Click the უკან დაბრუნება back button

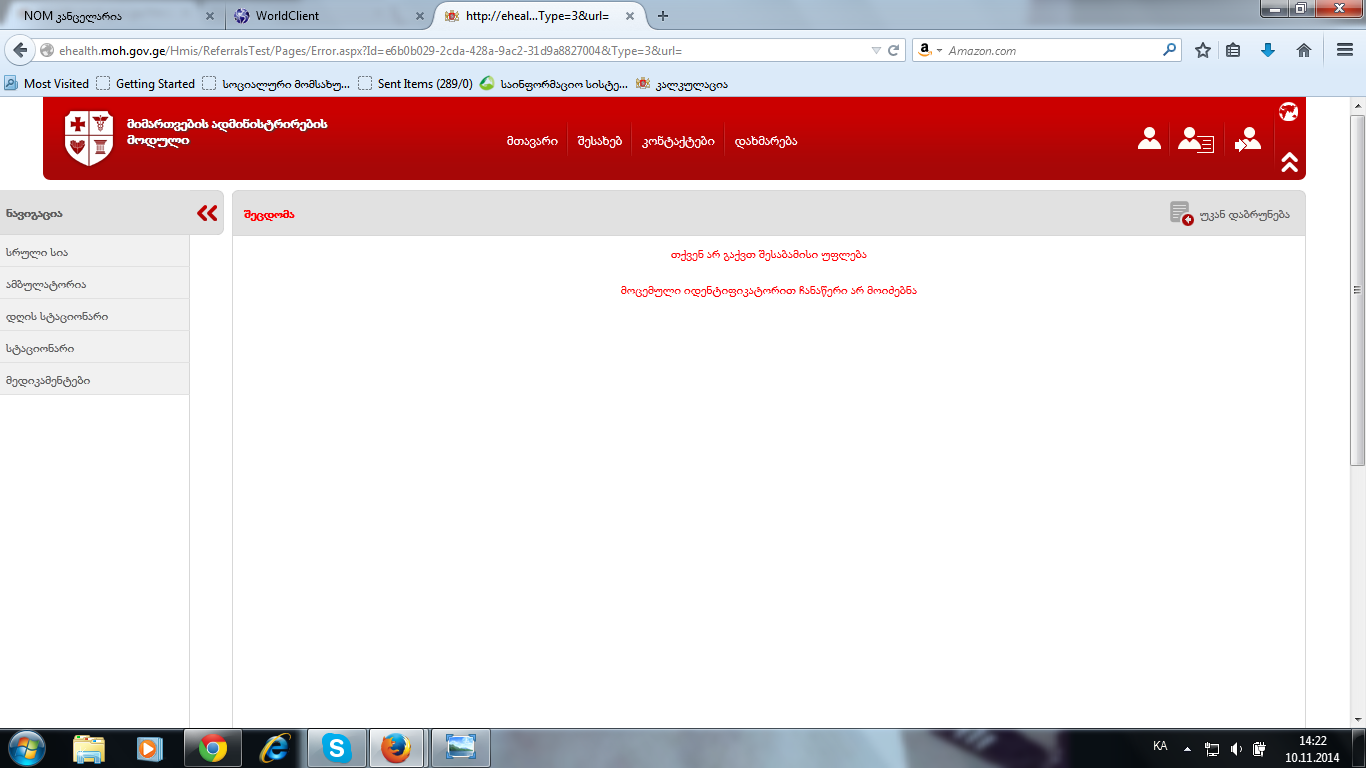(x=1230, y=214)
